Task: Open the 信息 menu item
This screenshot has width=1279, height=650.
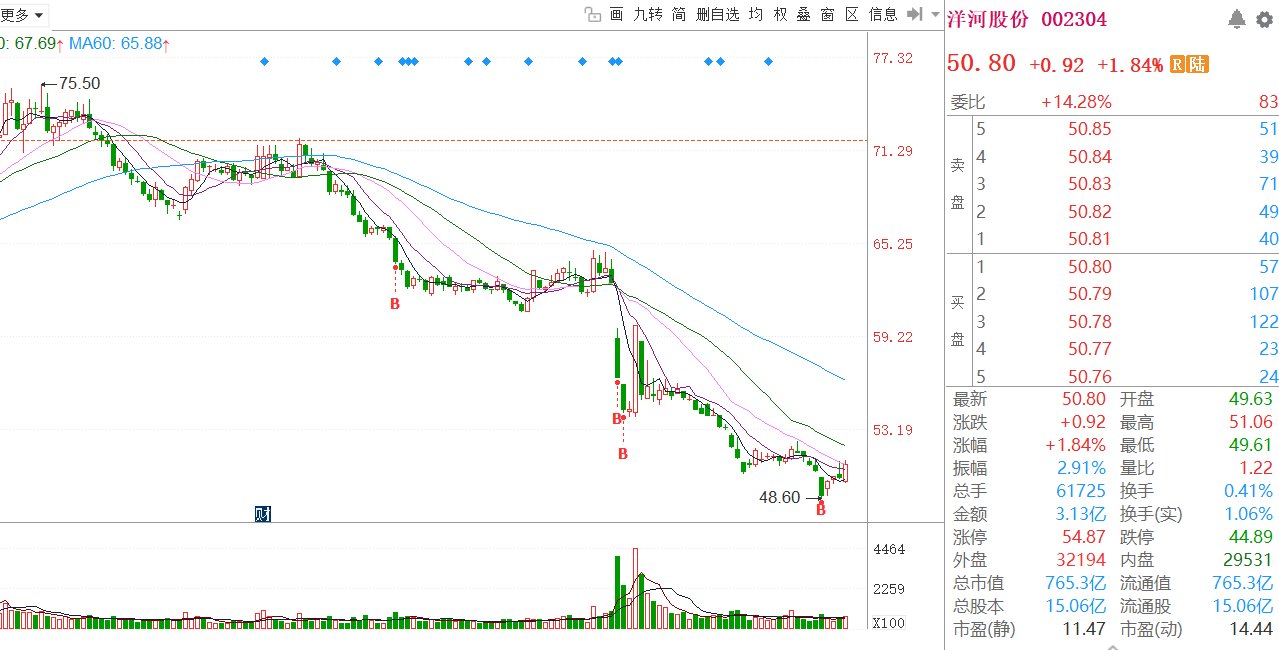Action: click(883, 14)
